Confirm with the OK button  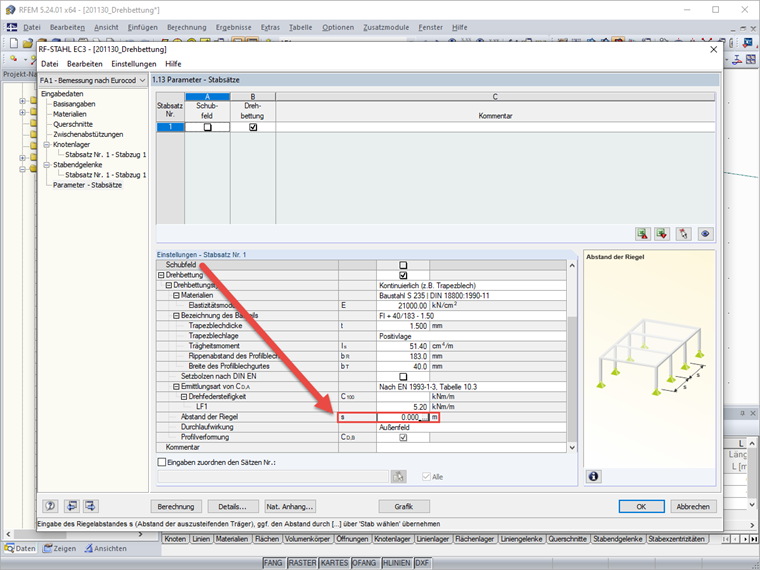(x=641, y=507)
